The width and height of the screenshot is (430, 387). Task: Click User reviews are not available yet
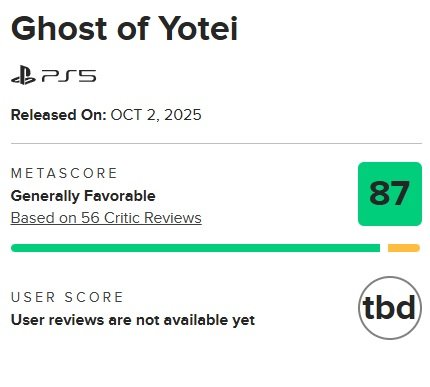click(x=133, y=320)
